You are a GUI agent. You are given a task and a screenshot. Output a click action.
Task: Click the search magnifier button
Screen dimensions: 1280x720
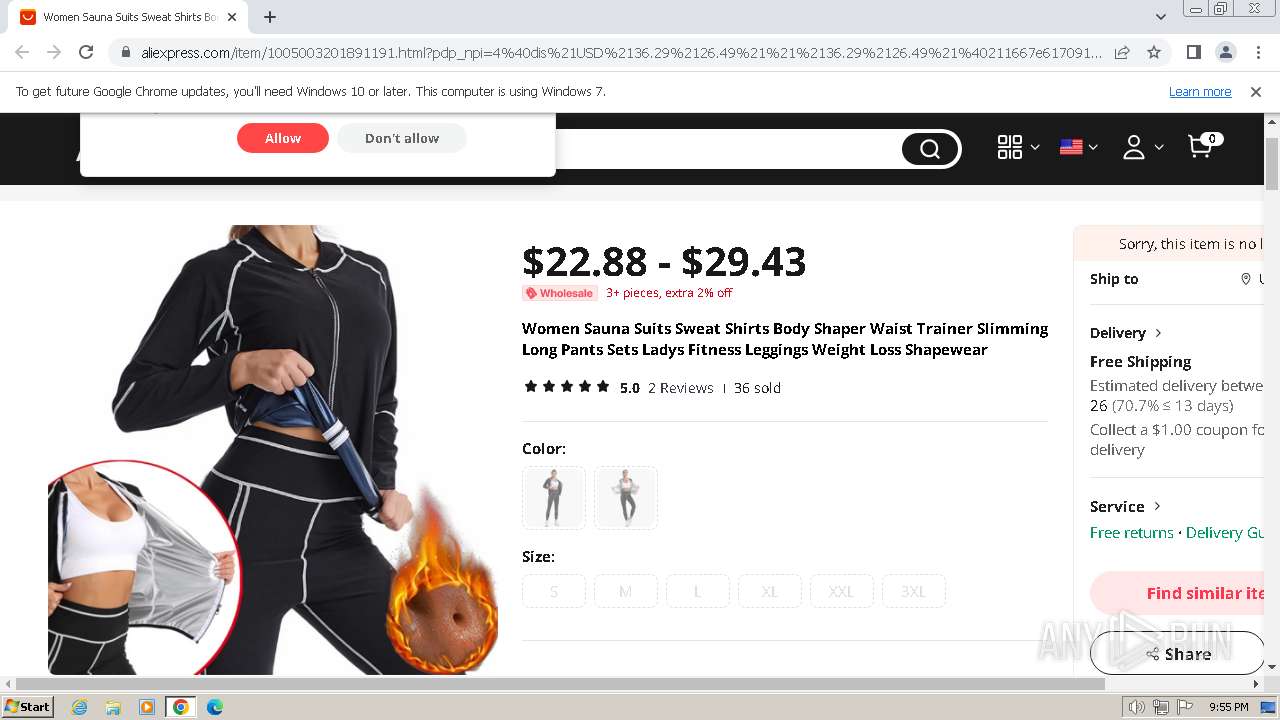[x=930, y=149]
